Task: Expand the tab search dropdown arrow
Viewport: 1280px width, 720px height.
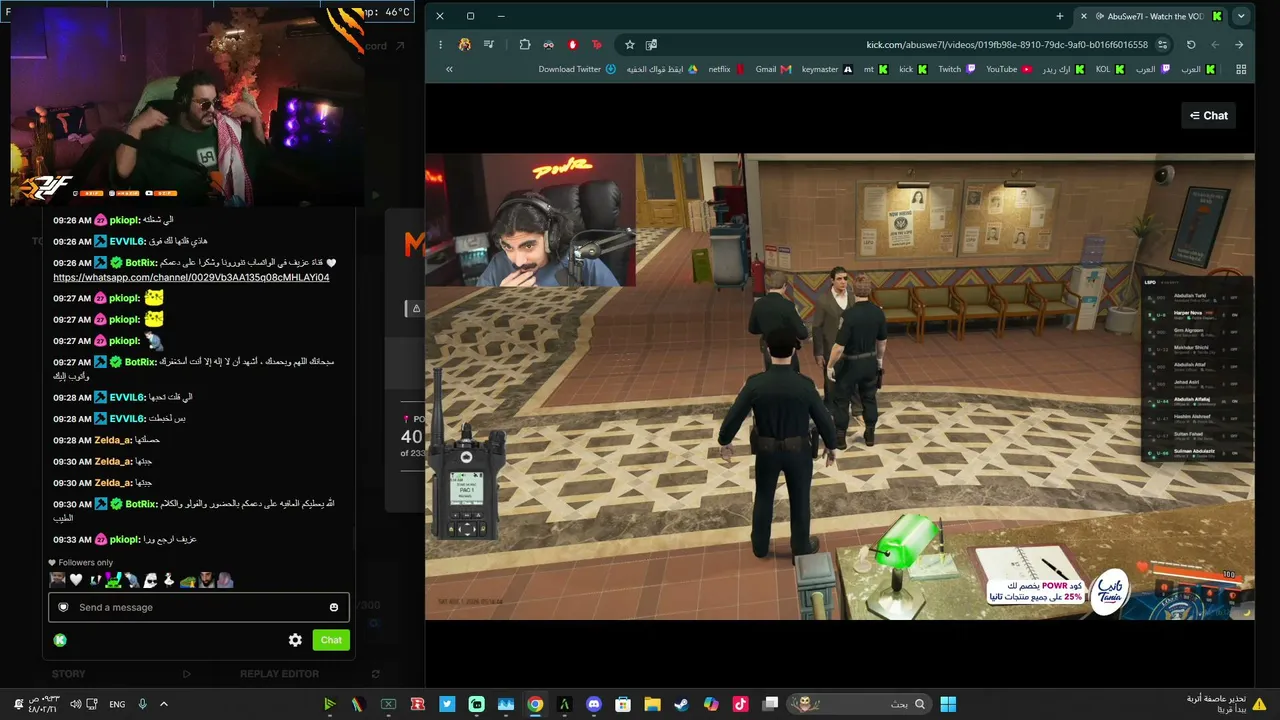Action: coord(1241,16)
